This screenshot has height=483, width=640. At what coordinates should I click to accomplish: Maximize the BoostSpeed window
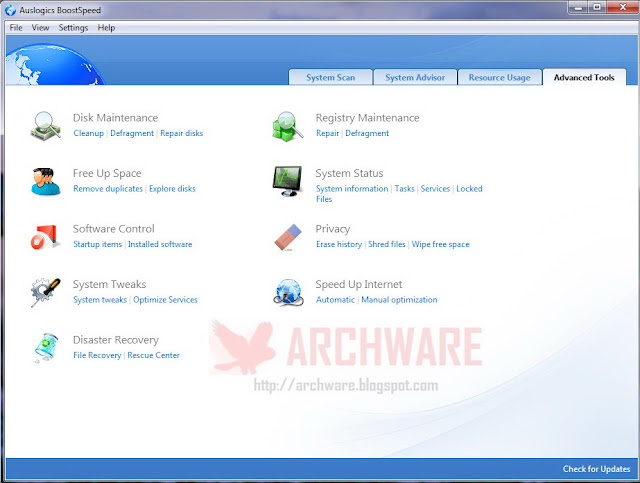pyautogui.click(x=597, y=7)
